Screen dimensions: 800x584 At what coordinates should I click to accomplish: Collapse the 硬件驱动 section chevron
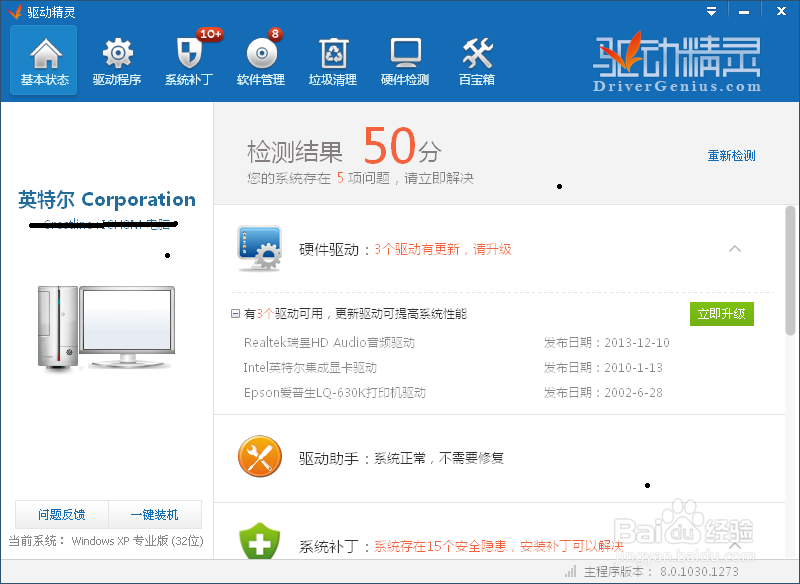coord(735,248)
